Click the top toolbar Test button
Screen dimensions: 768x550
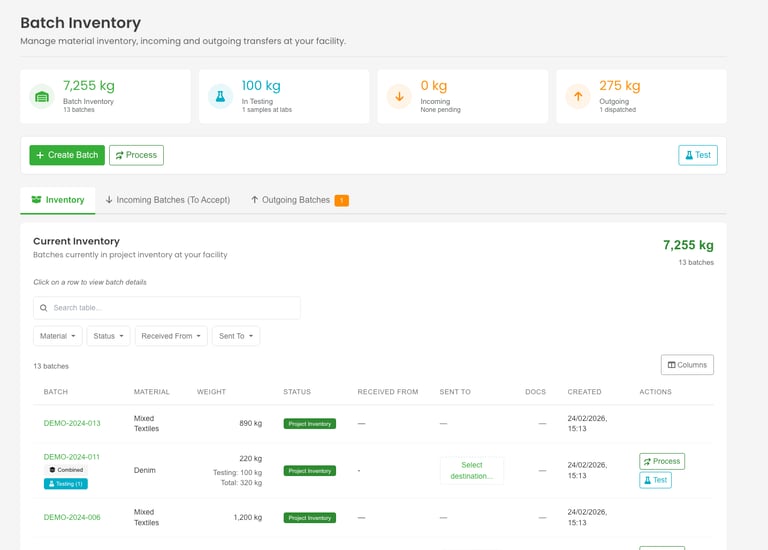(697, 155)
